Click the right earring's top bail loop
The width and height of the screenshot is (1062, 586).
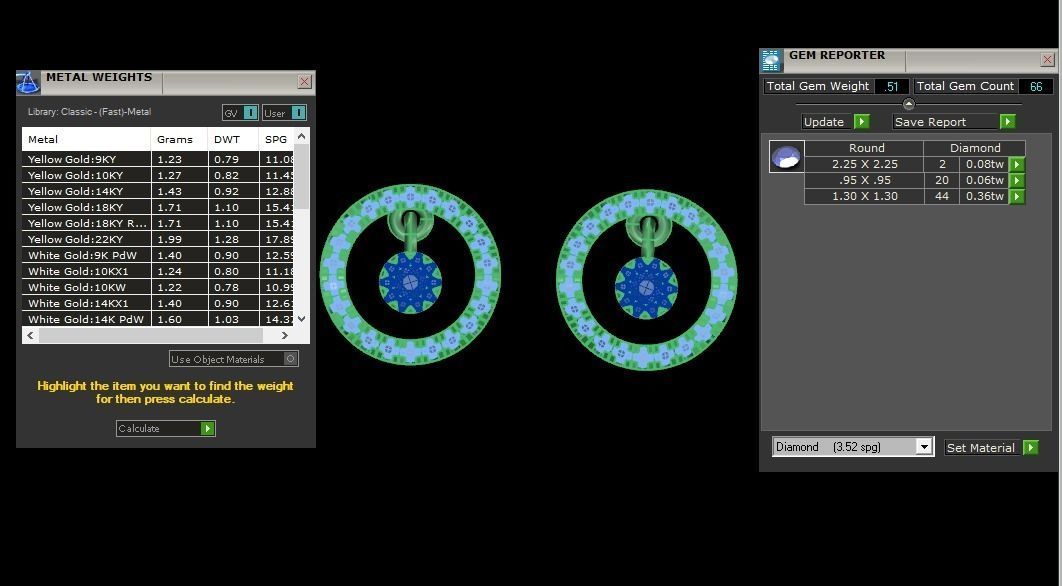648,229
